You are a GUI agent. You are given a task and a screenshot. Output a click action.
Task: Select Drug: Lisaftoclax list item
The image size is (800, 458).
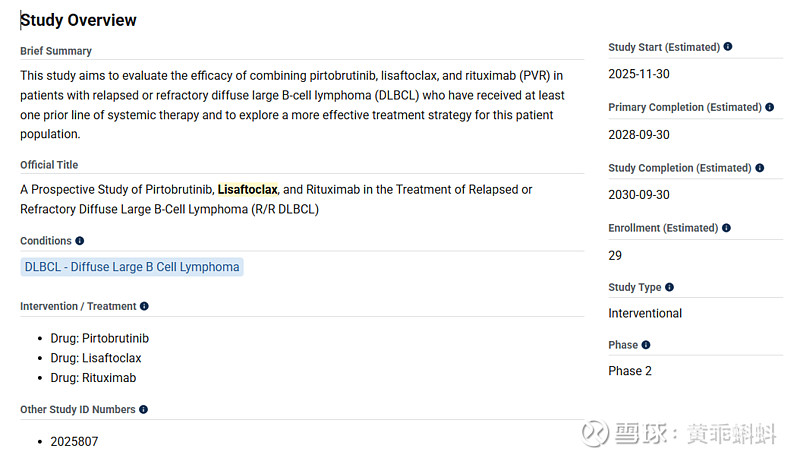tap(96, 358)
